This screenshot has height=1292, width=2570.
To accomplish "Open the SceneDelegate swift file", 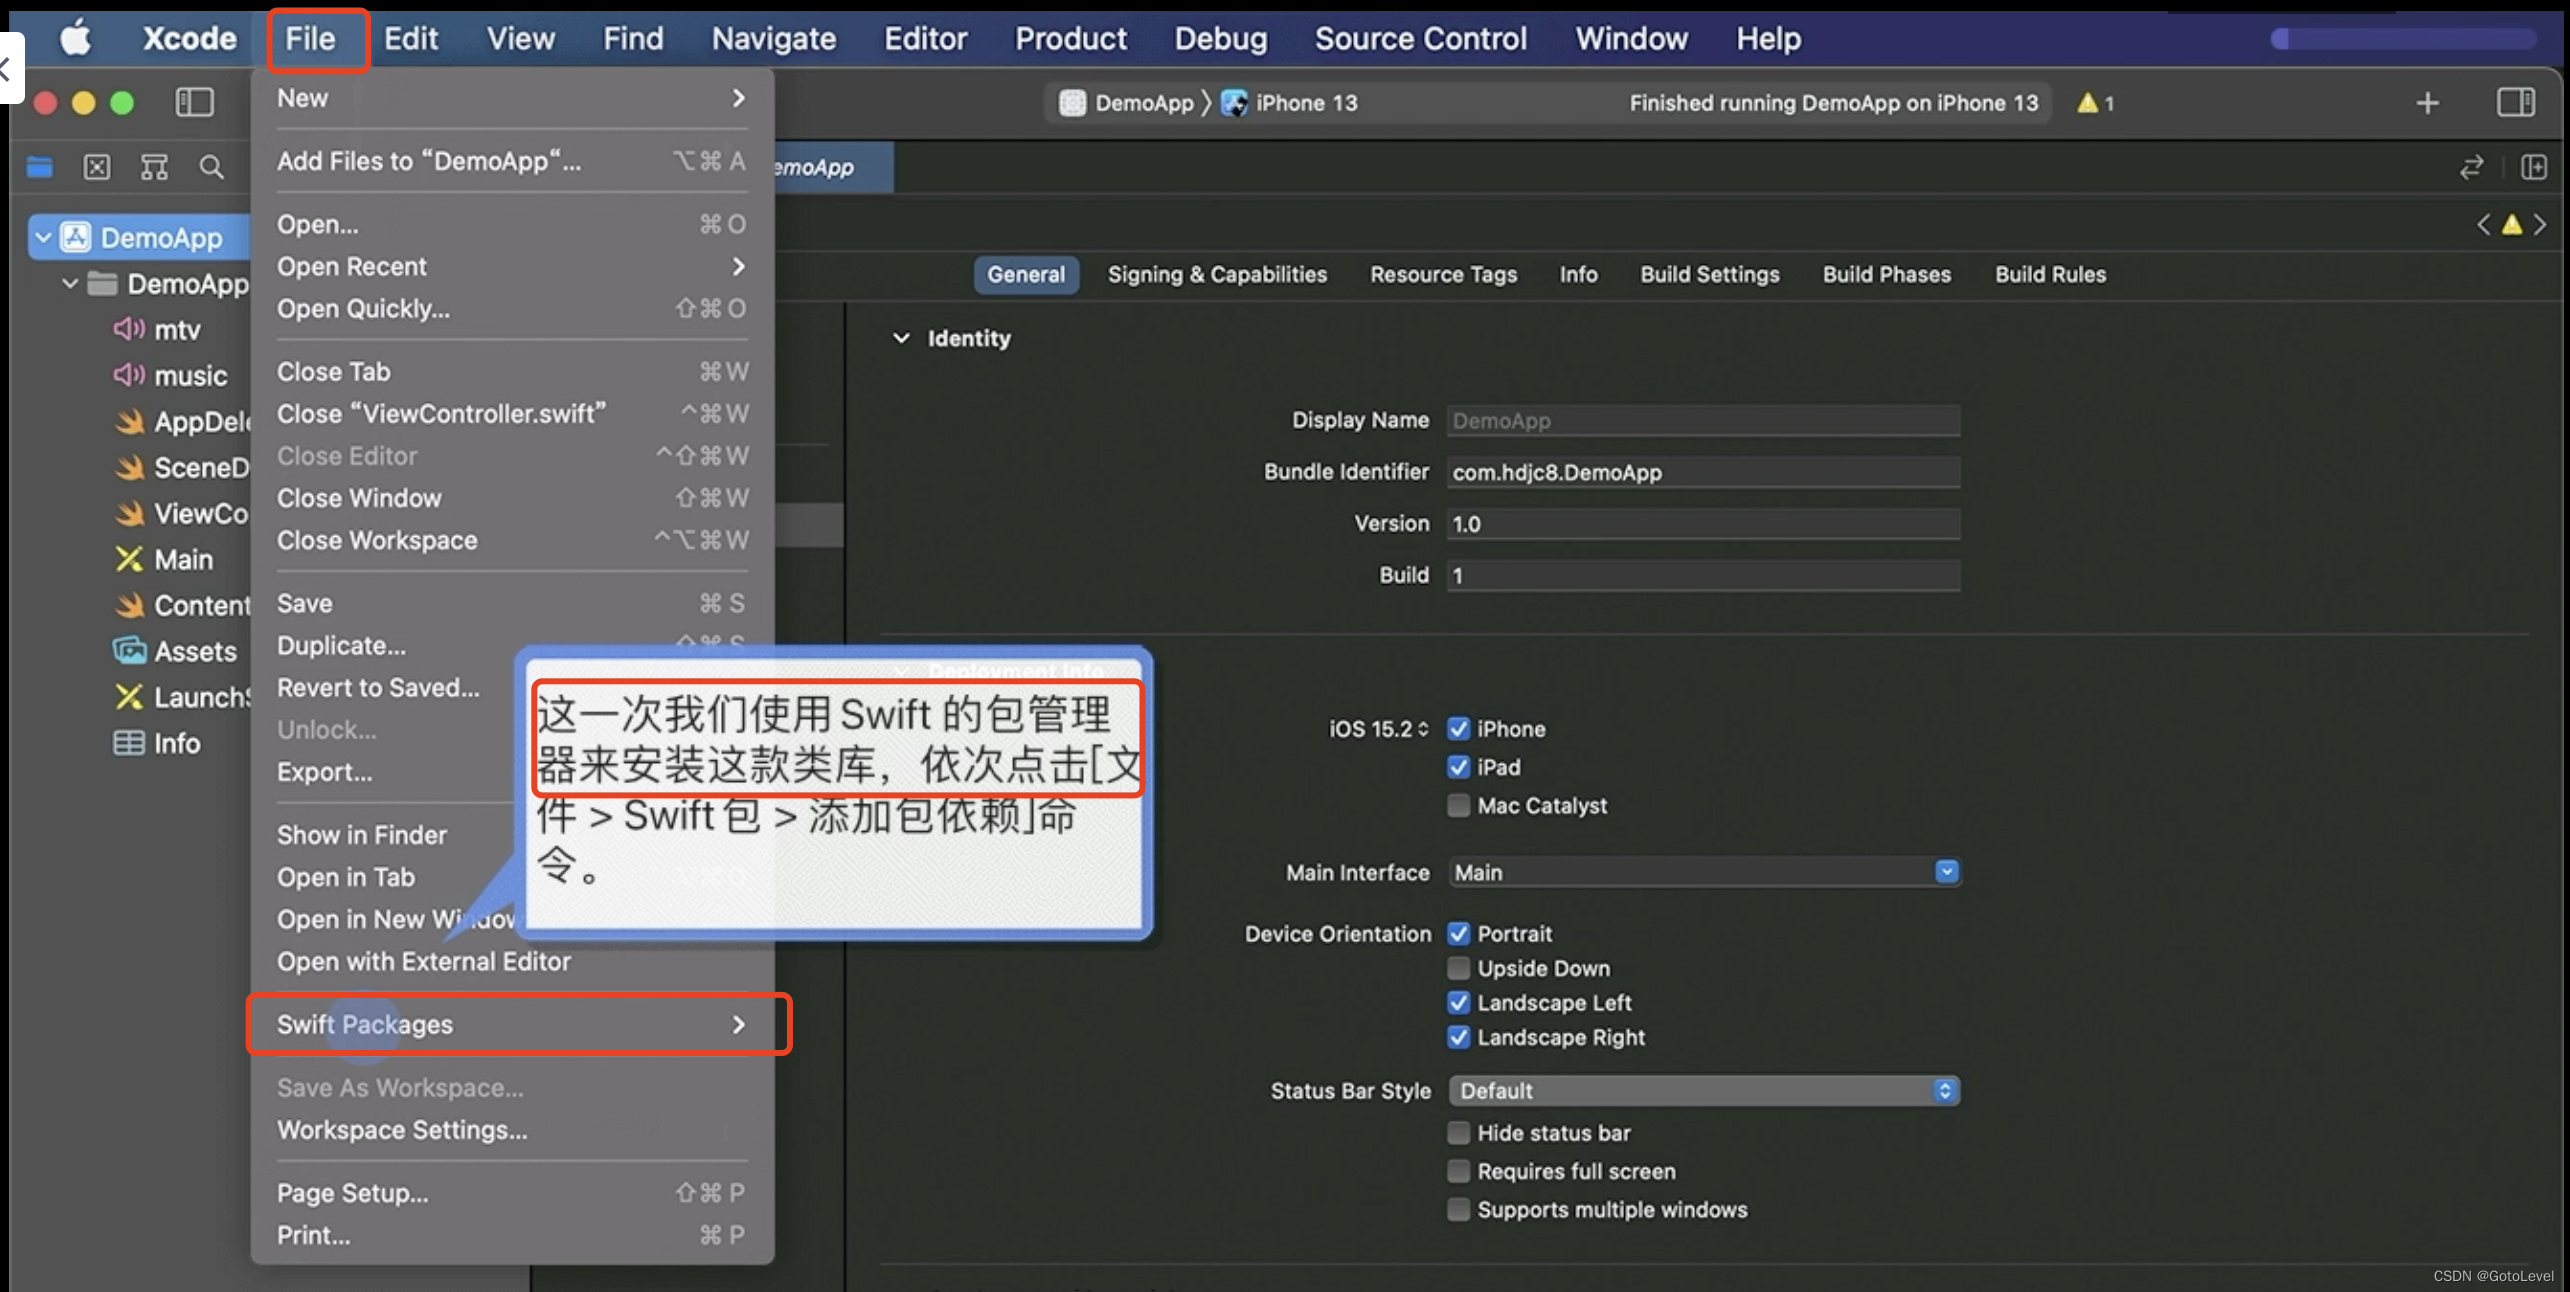I will pyautogui.click(x=180, y=468).
